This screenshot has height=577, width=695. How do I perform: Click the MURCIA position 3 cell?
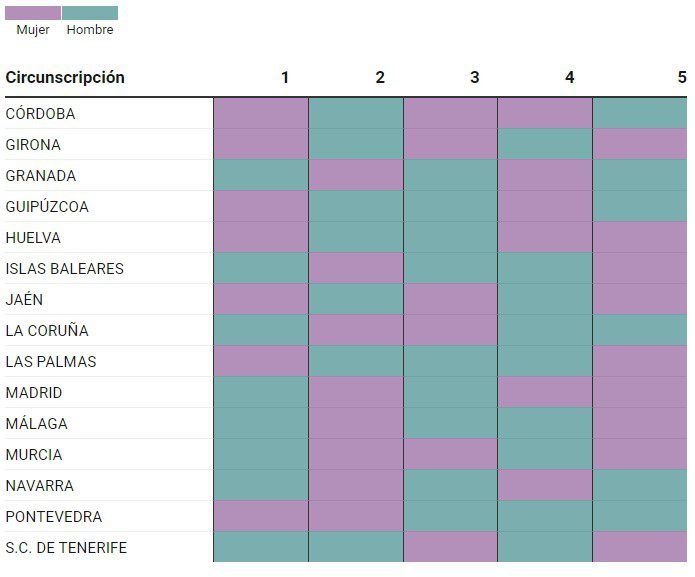(450, 455)
